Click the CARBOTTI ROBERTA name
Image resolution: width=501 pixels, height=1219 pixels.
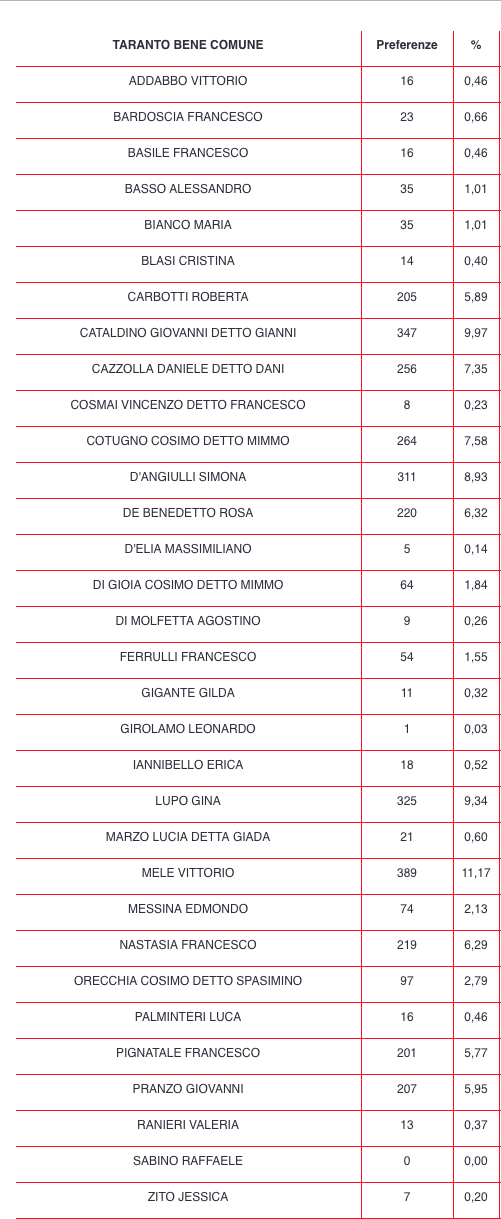click(x=188, y=297)
